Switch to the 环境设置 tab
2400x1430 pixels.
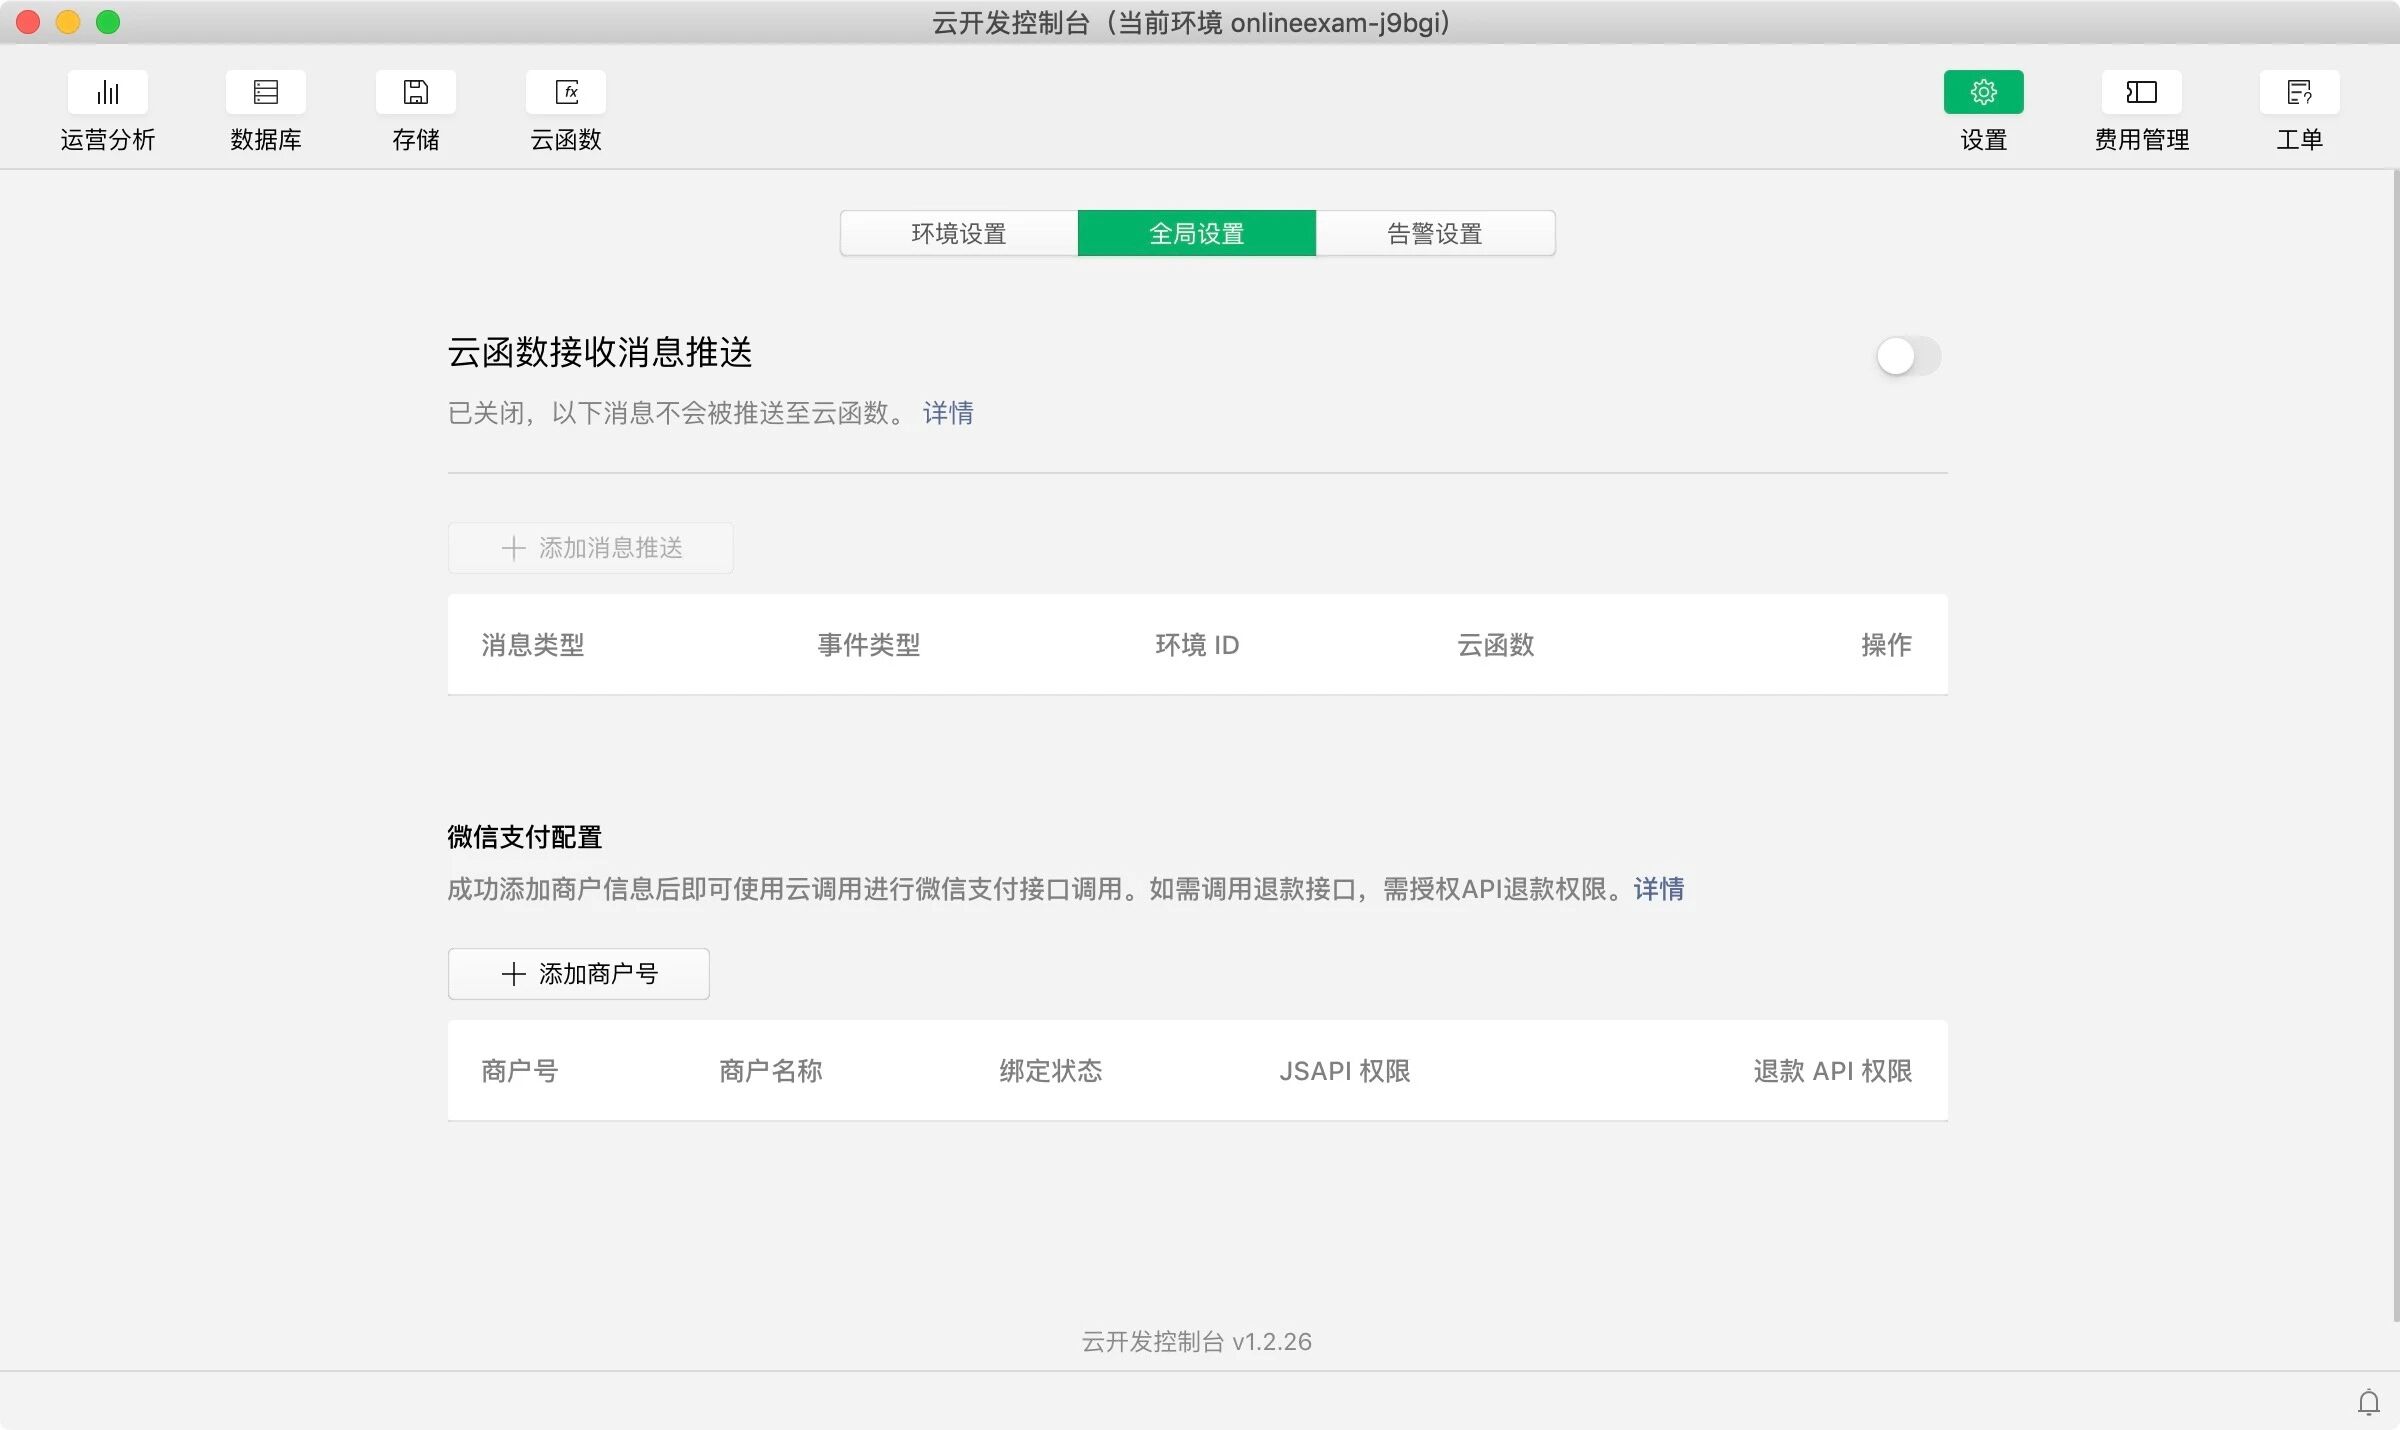[958, 234]
